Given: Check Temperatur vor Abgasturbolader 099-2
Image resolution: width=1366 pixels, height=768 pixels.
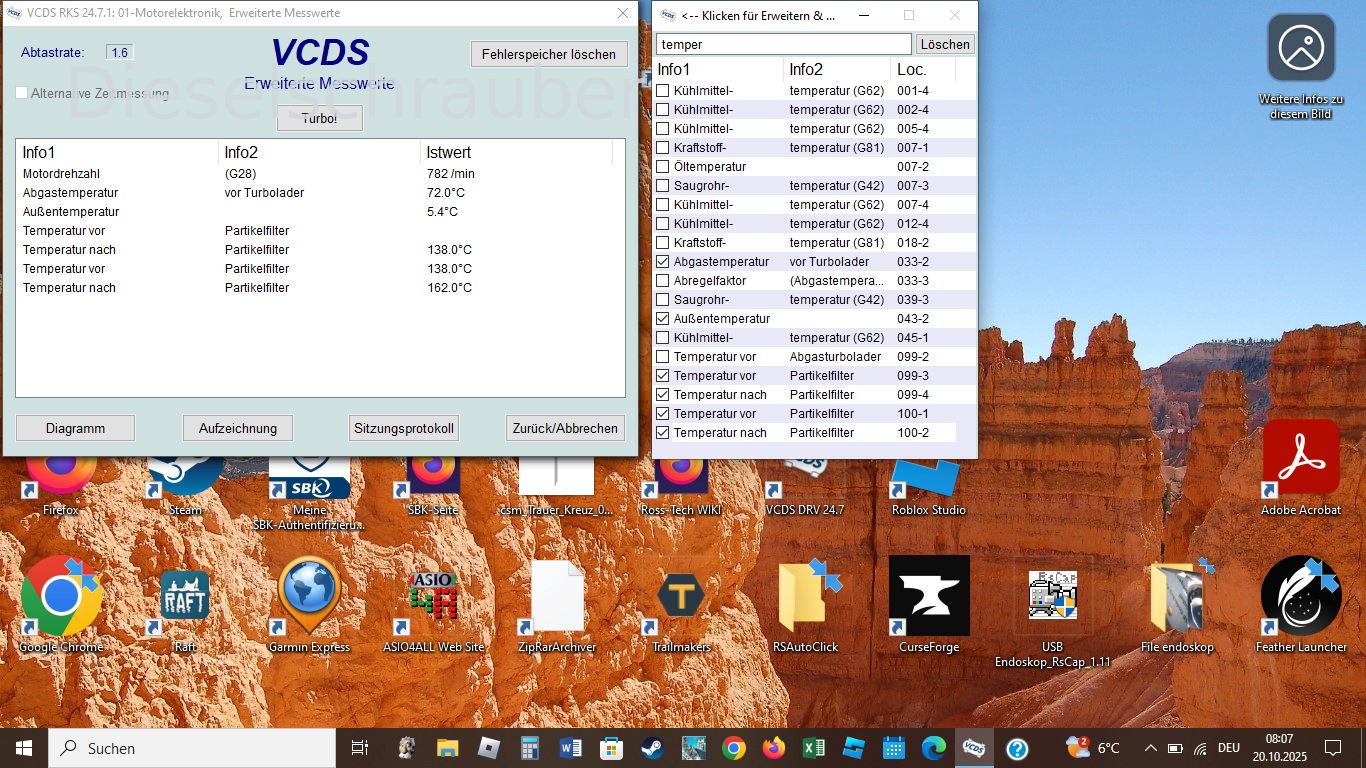Looking at the screenshot, I should click(x=663, y=357).
